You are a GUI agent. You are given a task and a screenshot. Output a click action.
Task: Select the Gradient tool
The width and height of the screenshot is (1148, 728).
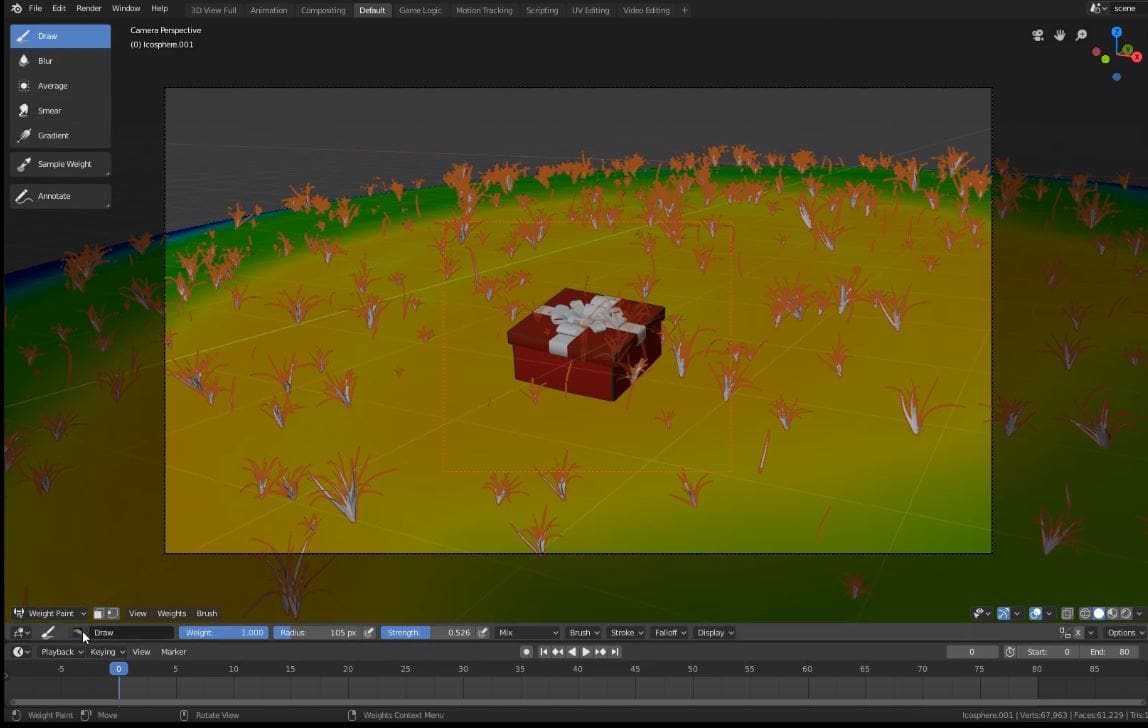(60, 135)
